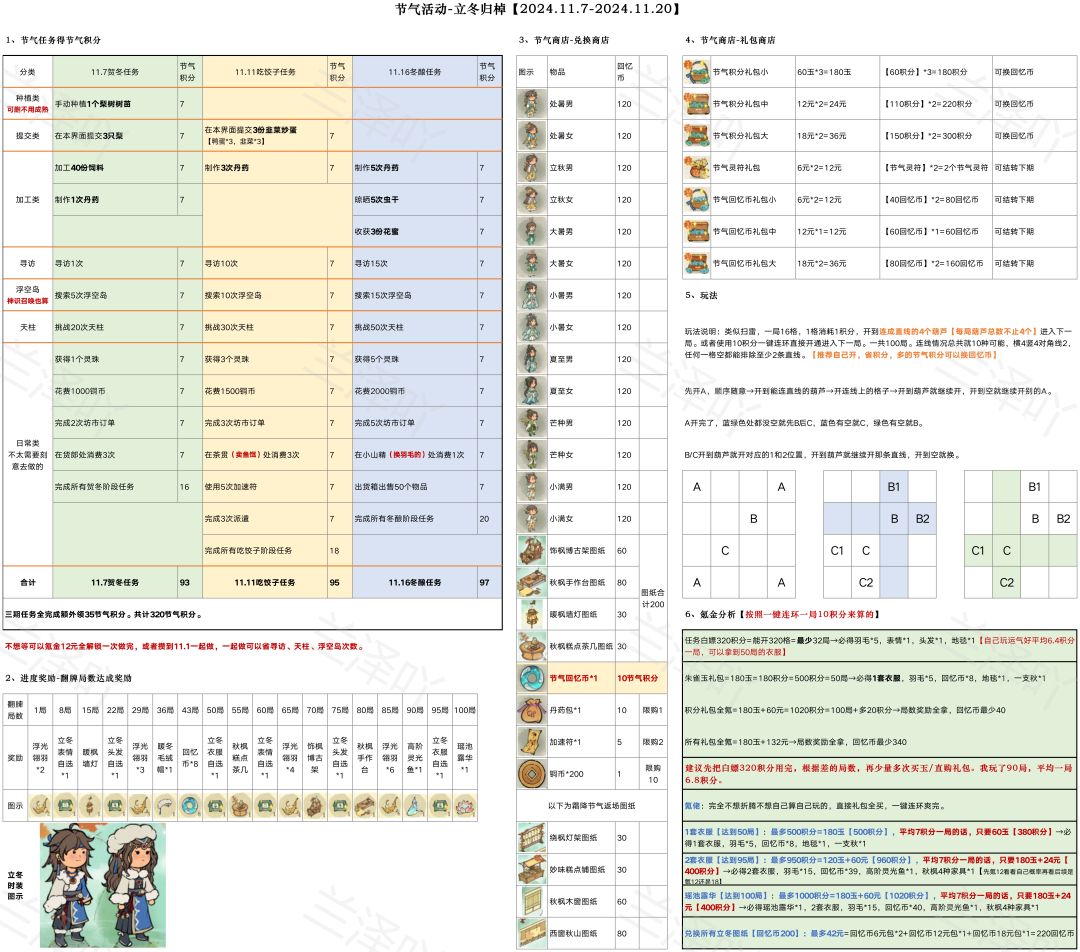Click the 秋枫木窗图纸 window icon

(532, 901)
